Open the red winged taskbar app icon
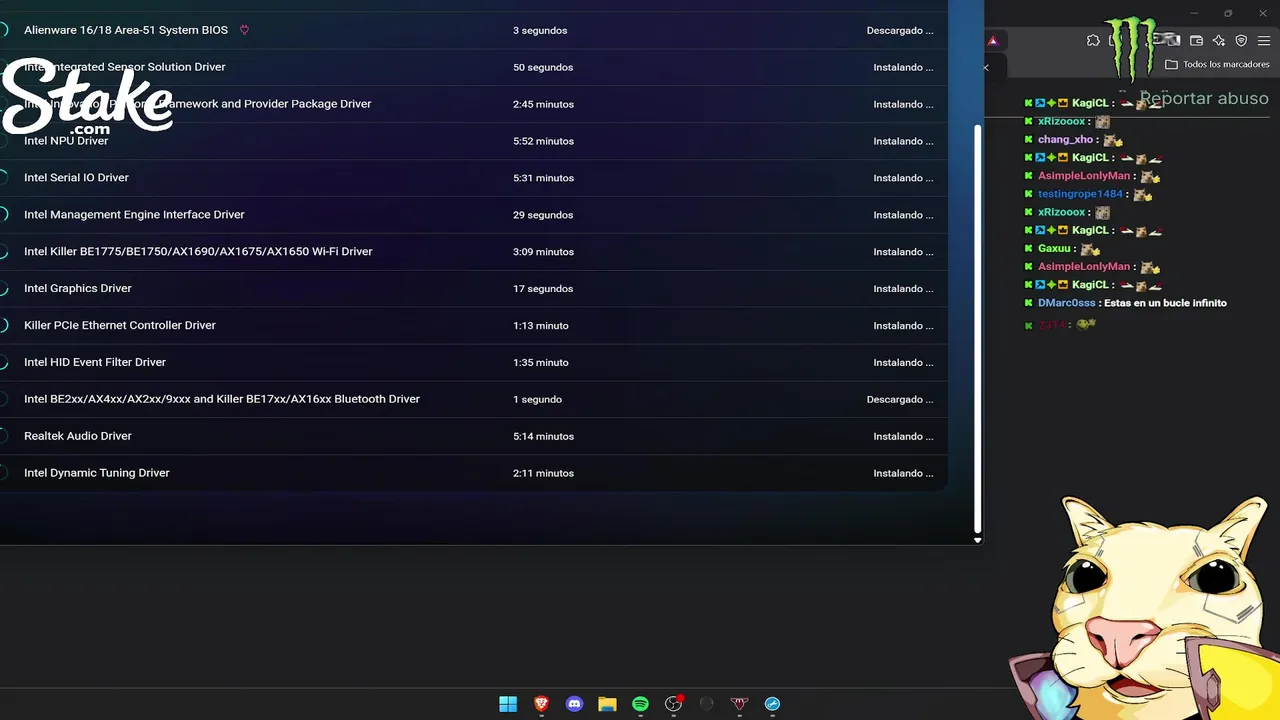Image resolution: width=1280 pixels, height=720 pixels. [x=739, y=704]
